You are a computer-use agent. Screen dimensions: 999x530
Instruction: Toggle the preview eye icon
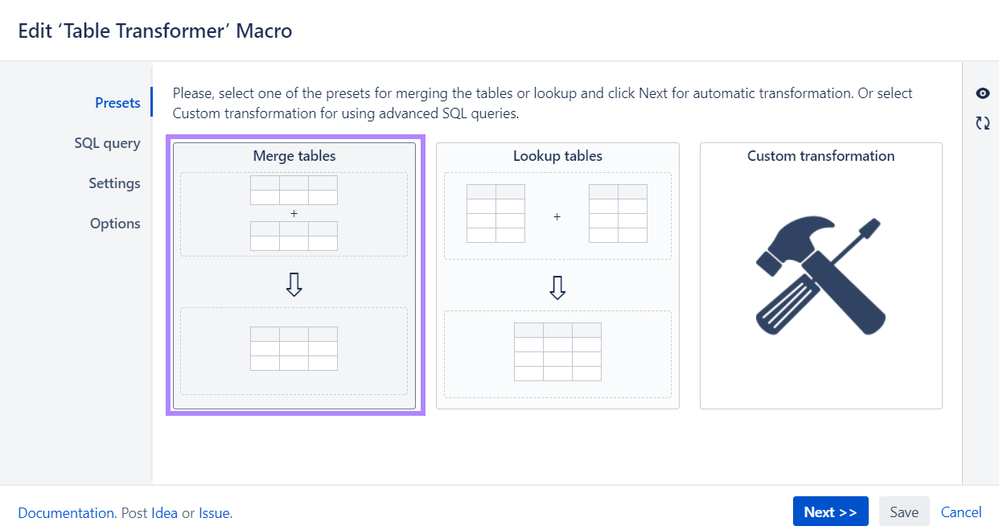pos(982,94)
